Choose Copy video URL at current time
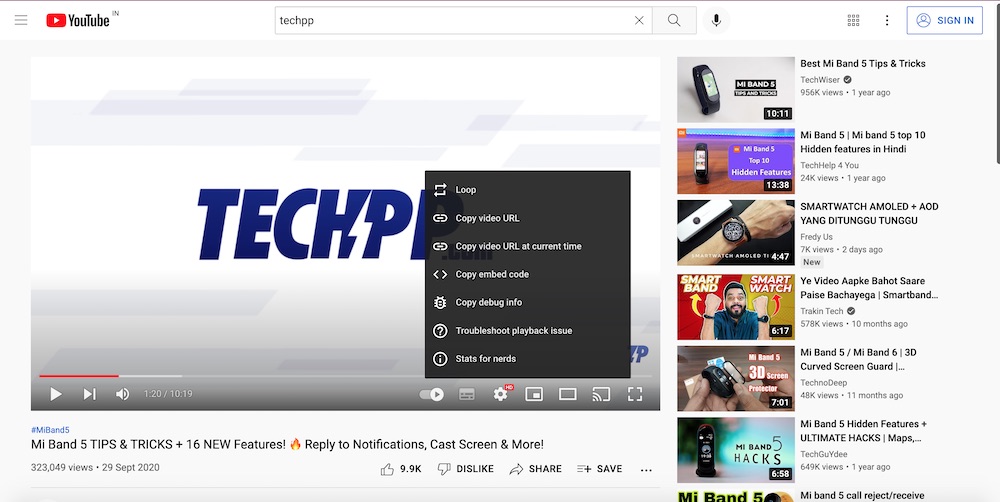1000x502 pixels. coord(527,246)
